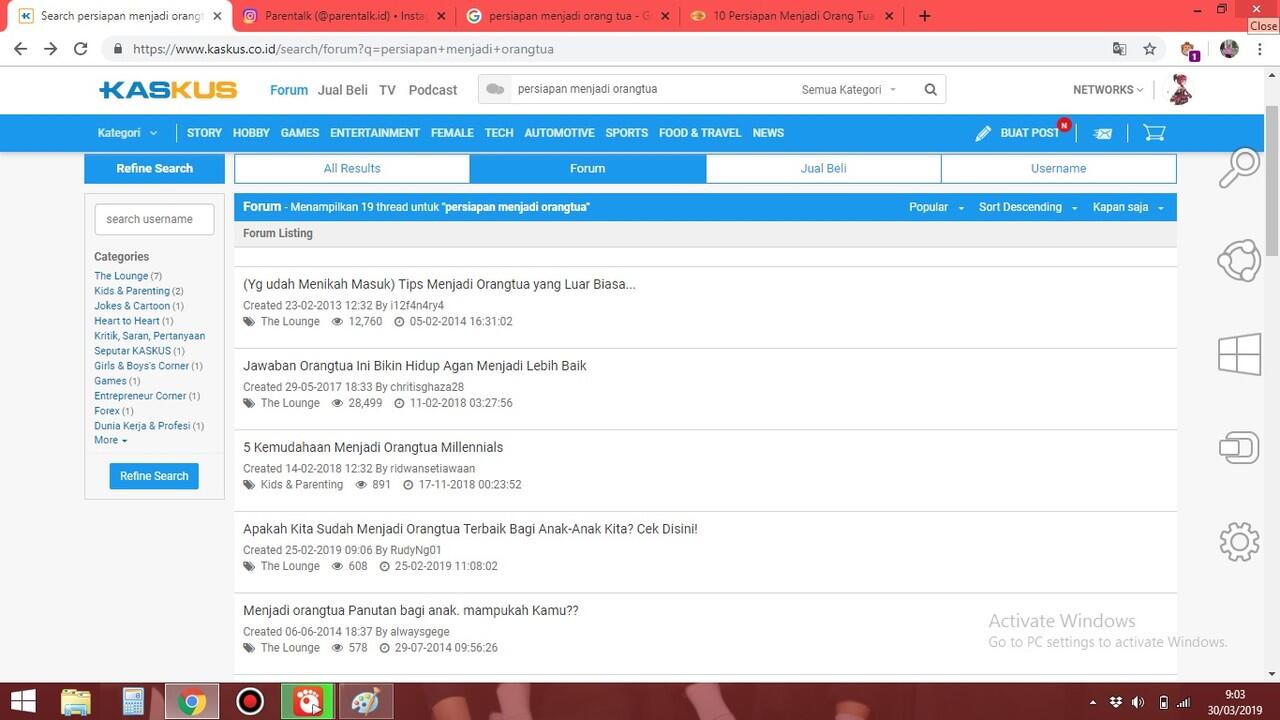This screenshot has height=720, width=1280.
Task: Open thread Tips Menjadi Orangtua yang Luar Biasa
Action: point(439,284)
